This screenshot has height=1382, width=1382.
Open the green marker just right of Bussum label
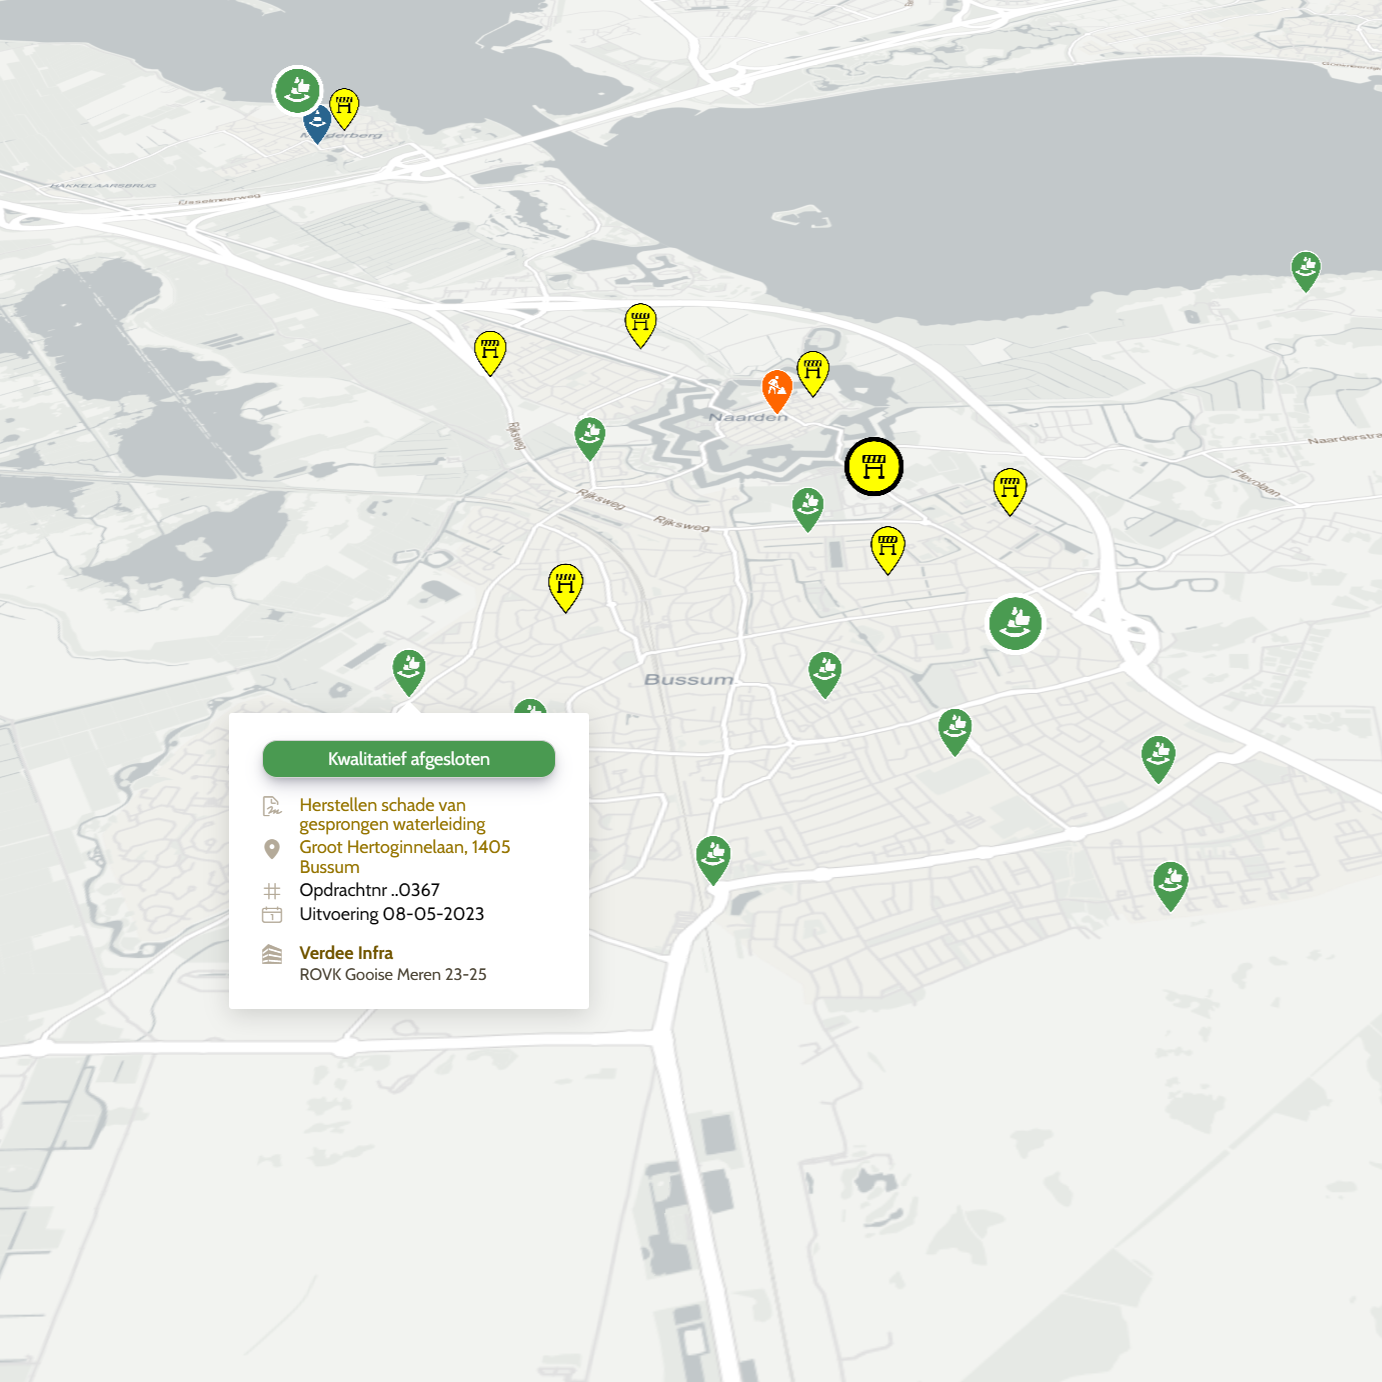(x=825, y=673)
